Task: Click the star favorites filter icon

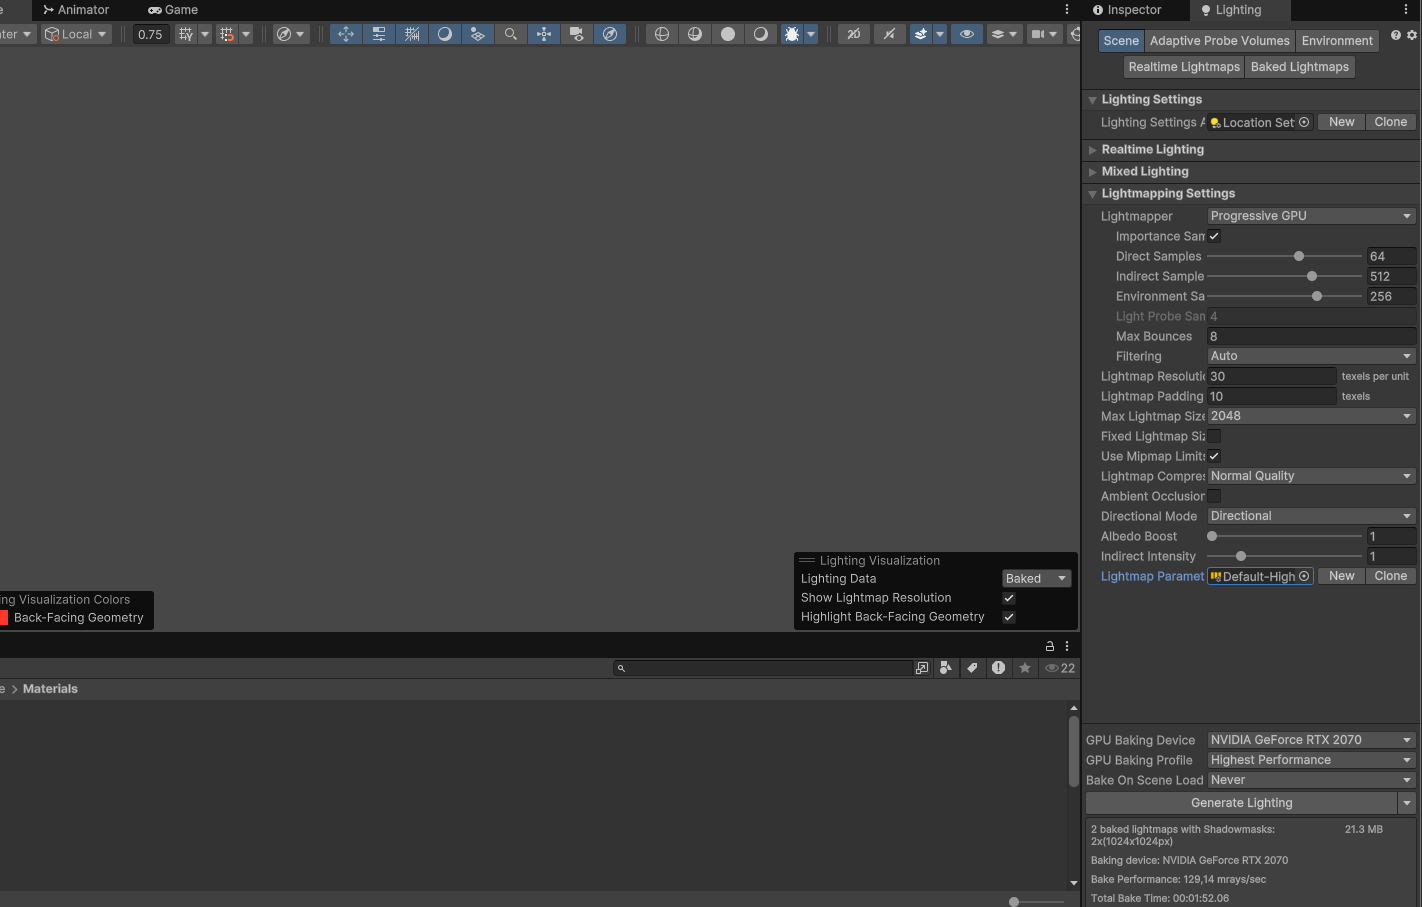Action: coord(1024,668)
